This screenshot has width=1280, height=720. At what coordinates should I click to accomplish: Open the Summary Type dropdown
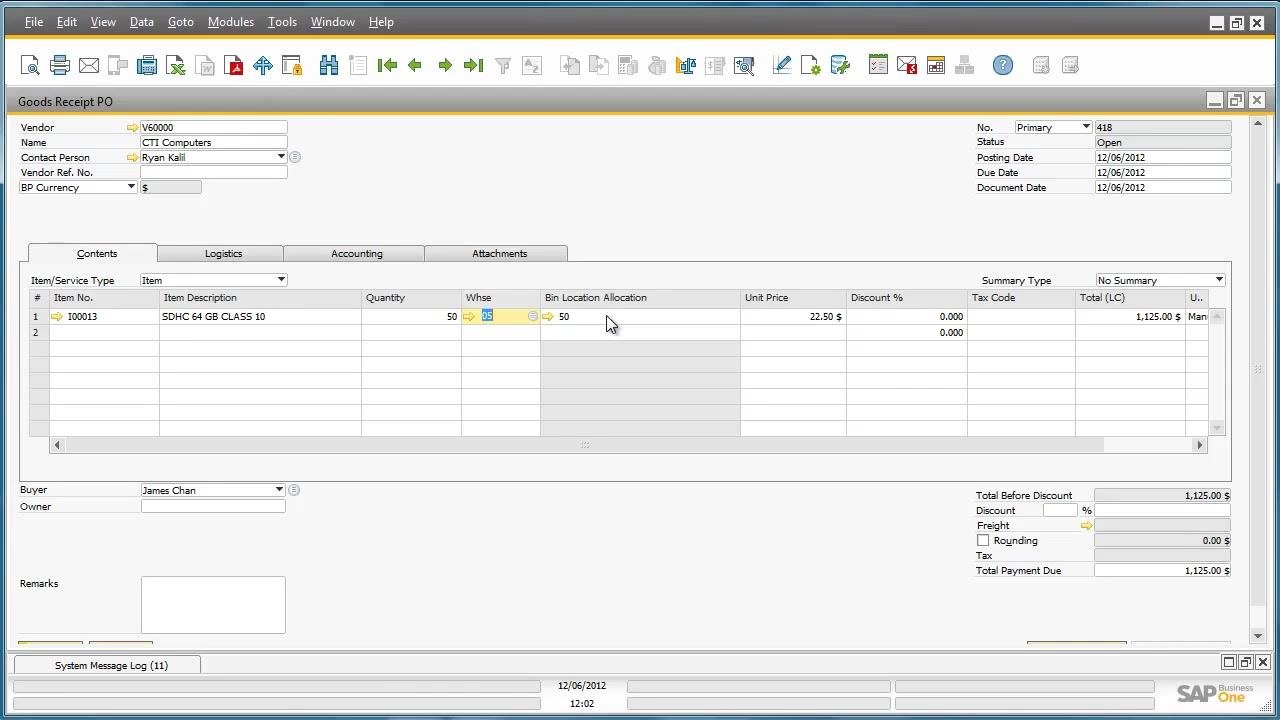tap(1219, 280)
